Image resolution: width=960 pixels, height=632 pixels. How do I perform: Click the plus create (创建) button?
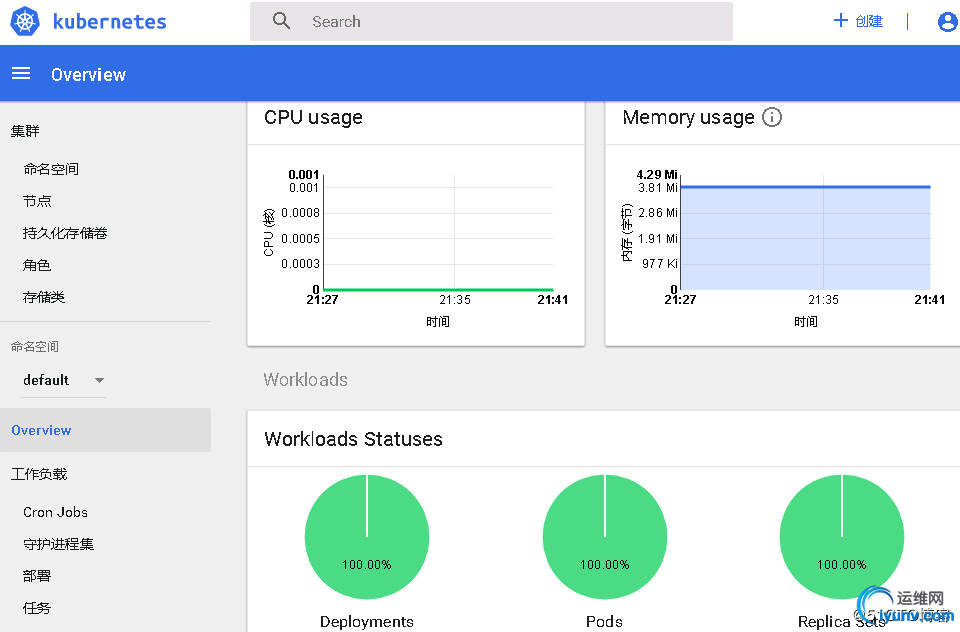click(x=858, y=21)
